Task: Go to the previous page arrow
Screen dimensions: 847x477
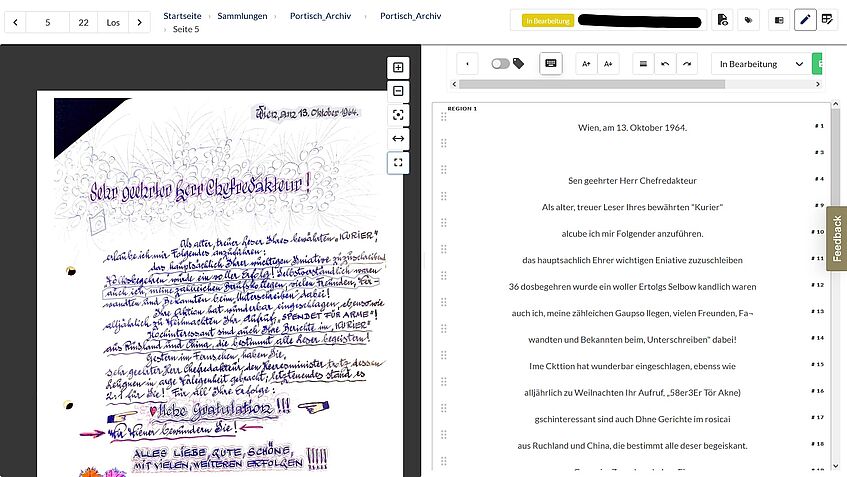Action: tap(15, 22)
